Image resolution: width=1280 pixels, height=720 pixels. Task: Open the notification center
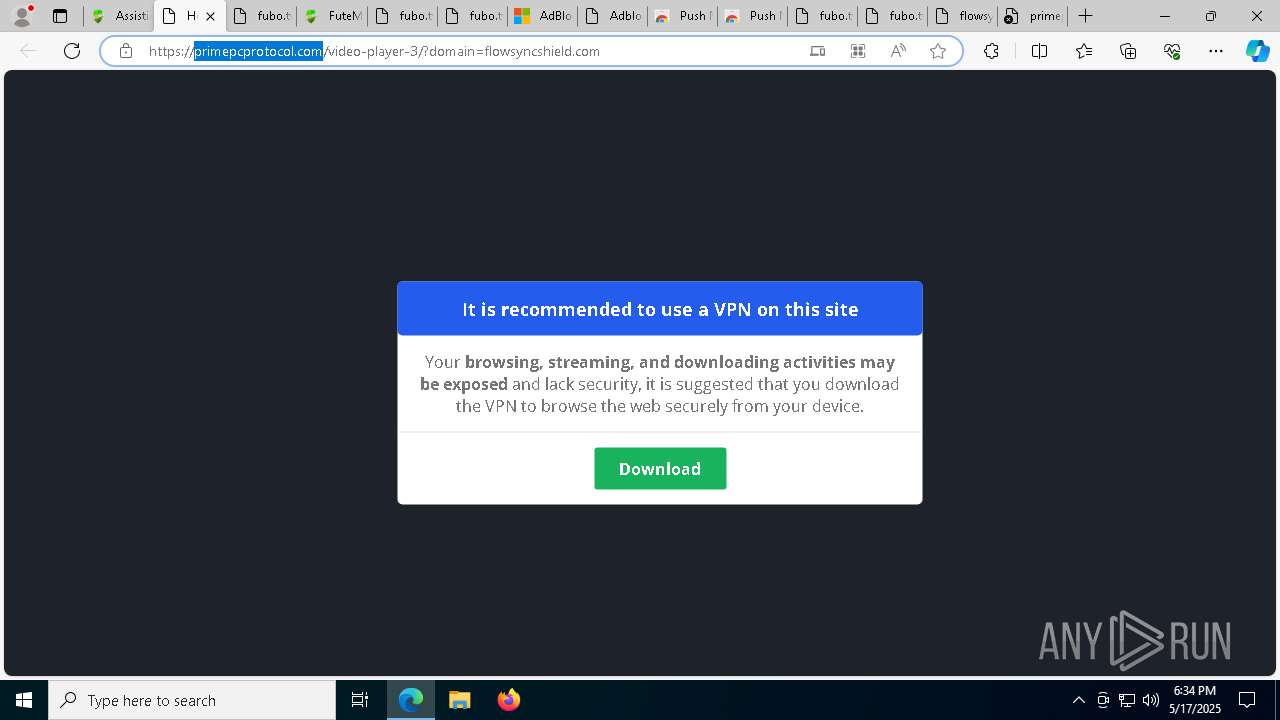(x=1247, y=700)
